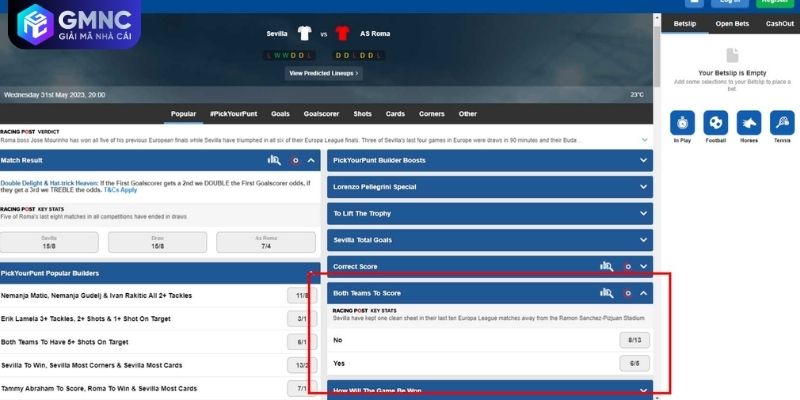The image size is (800, 400).
Task: Open the Football quick link icon
Action: click(x=715, y=123)
